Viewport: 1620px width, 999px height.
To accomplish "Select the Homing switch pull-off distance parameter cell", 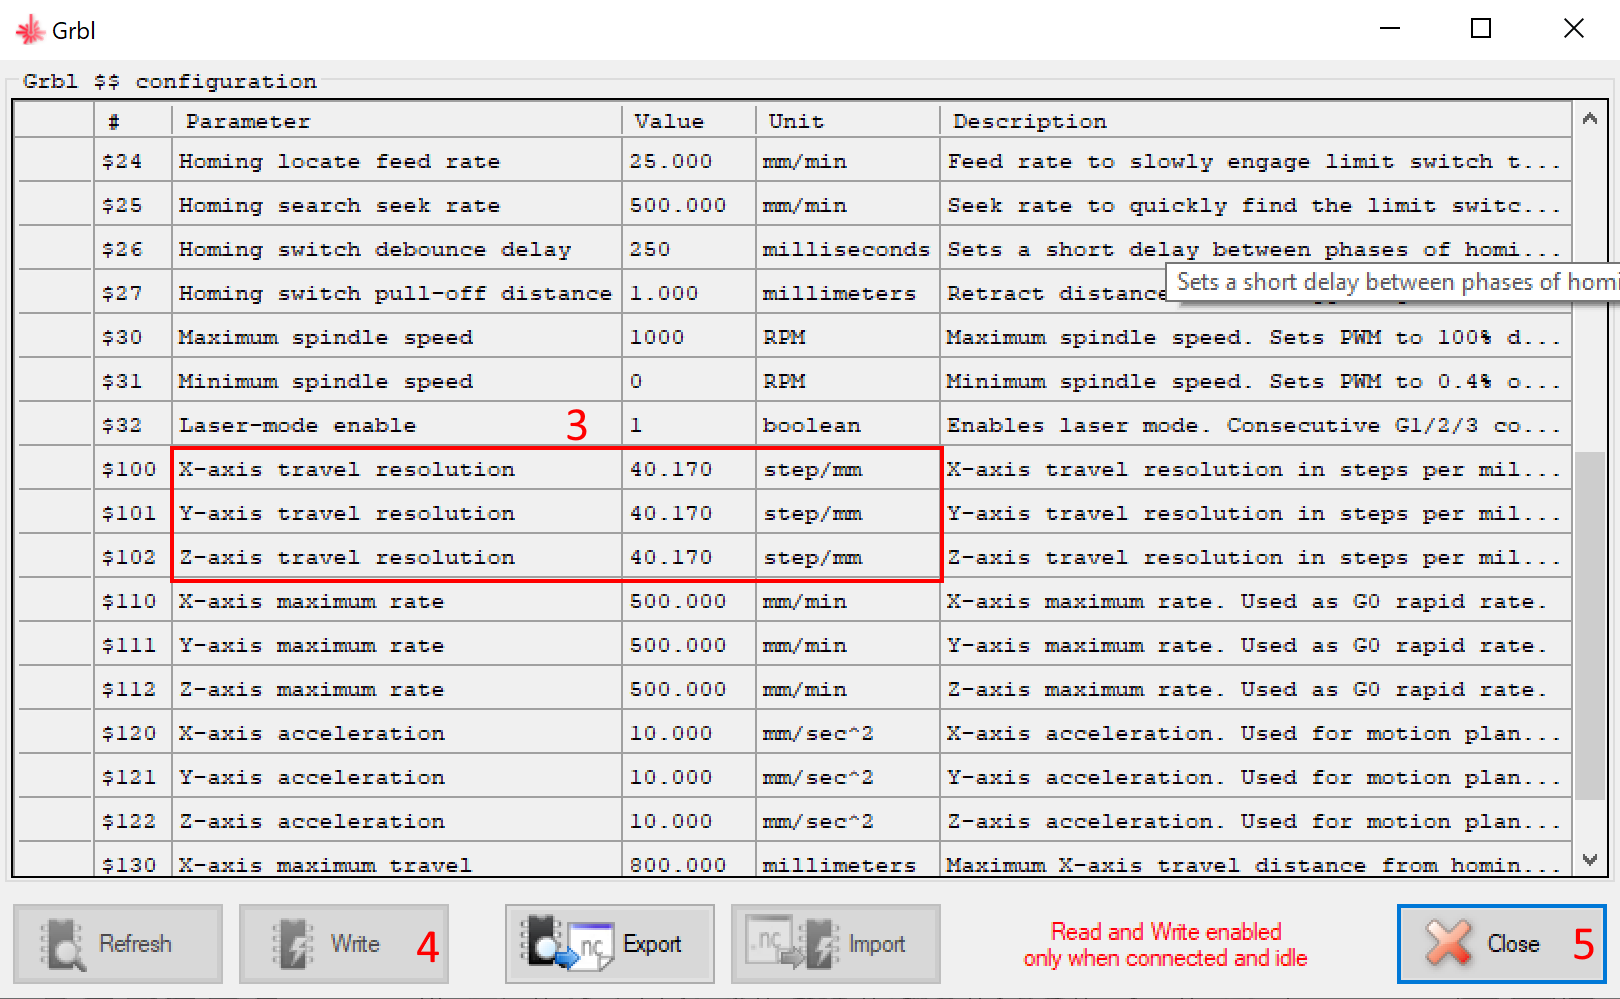I will [x=397, y=293].
